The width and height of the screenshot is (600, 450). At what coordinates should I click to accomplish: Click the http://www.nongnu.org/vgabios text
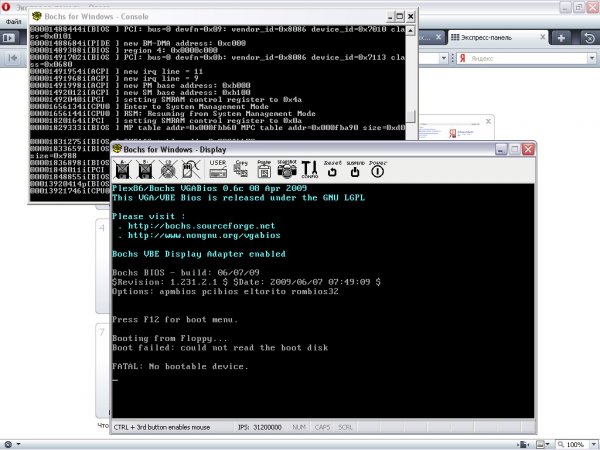click(x=204, y=235)
